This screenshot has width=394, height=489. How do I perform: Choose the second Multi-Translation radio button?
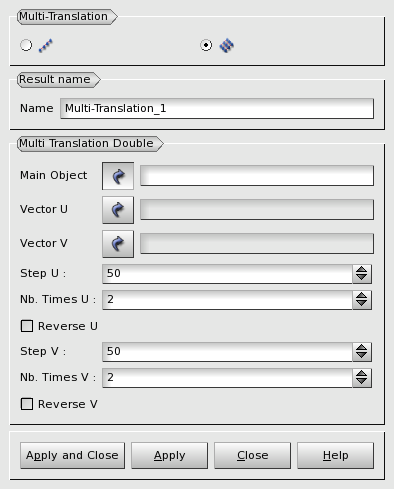click(x=206, y=45)
